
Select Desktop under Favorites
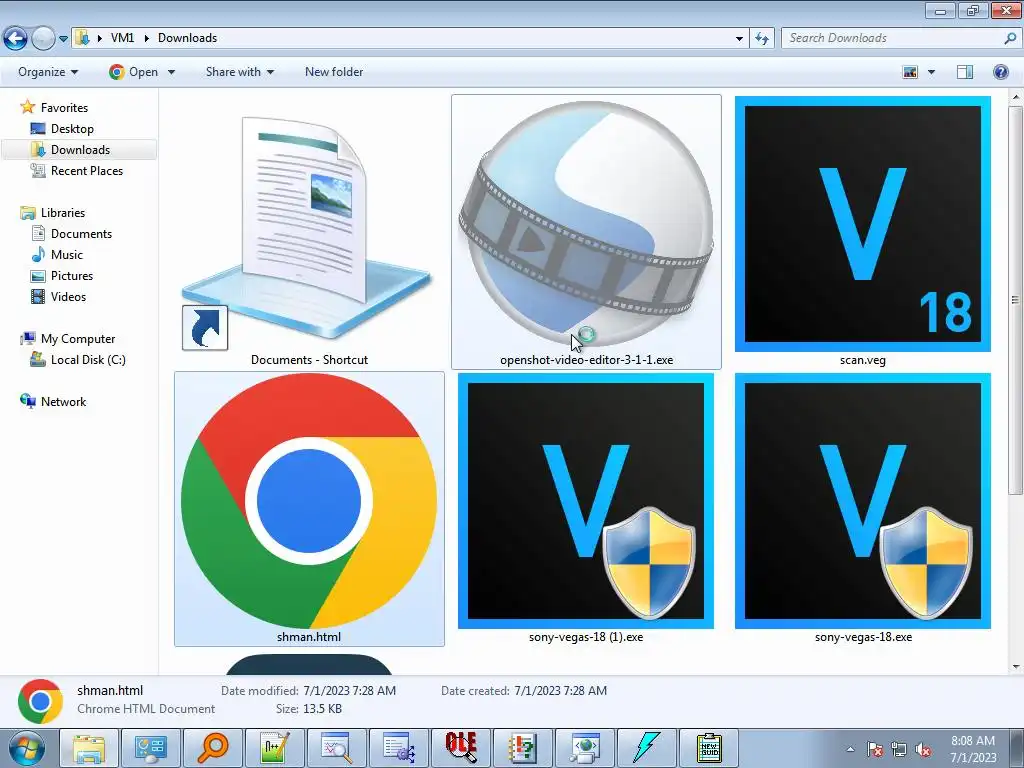[72, 129]
